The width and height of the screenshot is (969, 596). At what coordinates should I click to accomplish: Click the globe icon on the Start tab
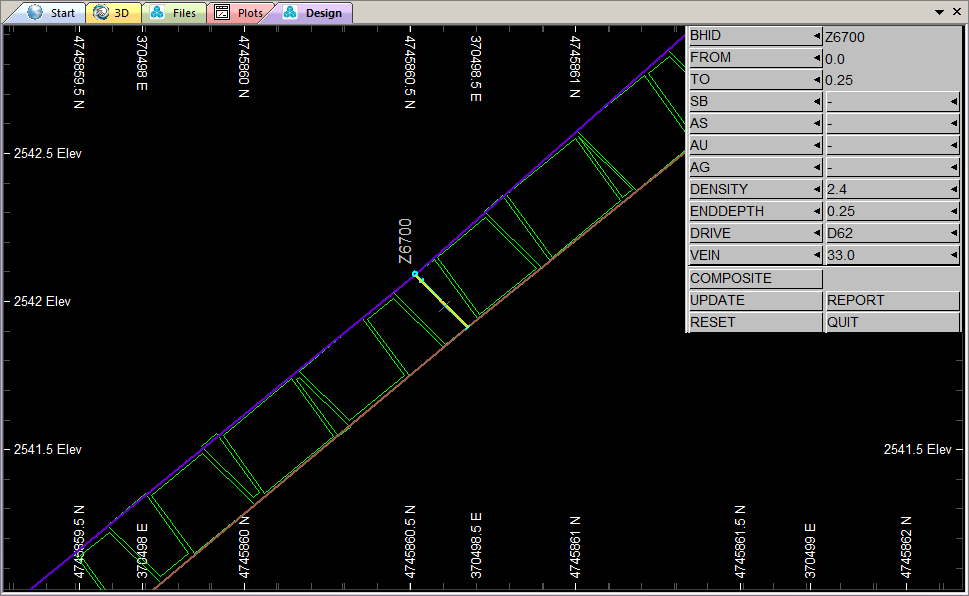pyautogui.click(x=36, y=13)
